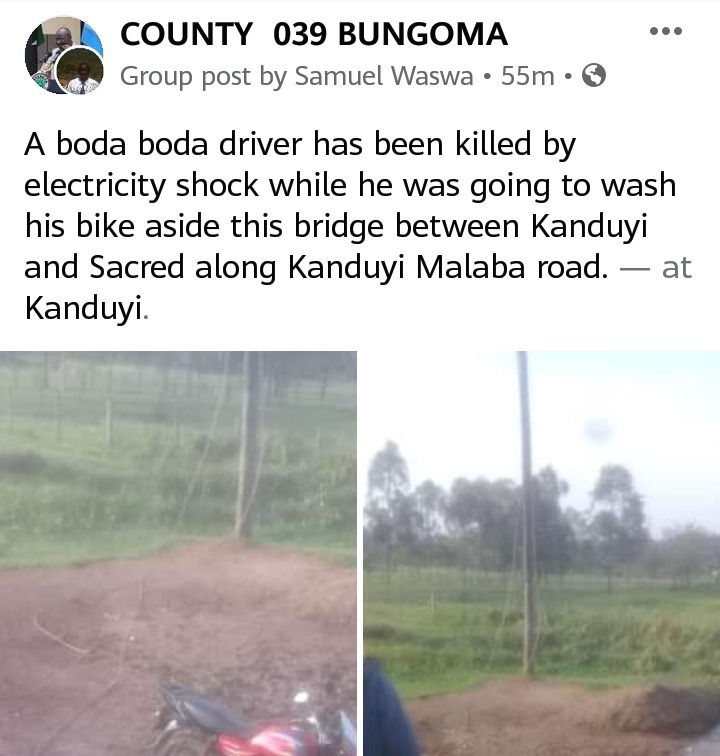Click the post text about boda boda driver
This screenshot has width=720, height=756.
[x=358, y=226]
